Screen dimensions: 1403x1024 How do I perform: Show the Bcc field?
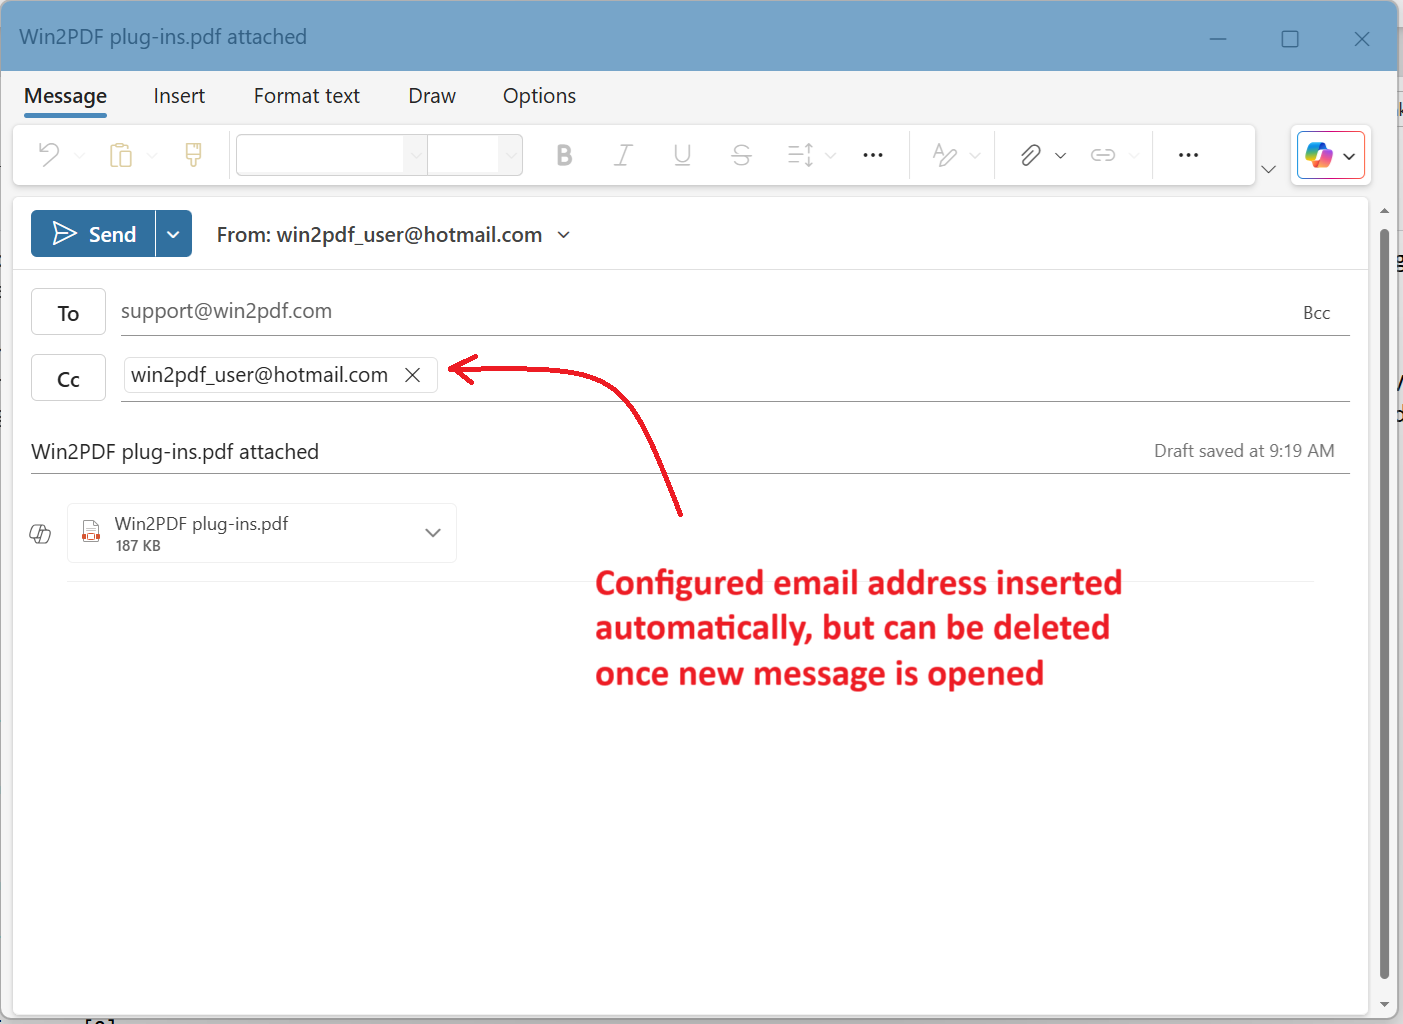(1316, 313)
